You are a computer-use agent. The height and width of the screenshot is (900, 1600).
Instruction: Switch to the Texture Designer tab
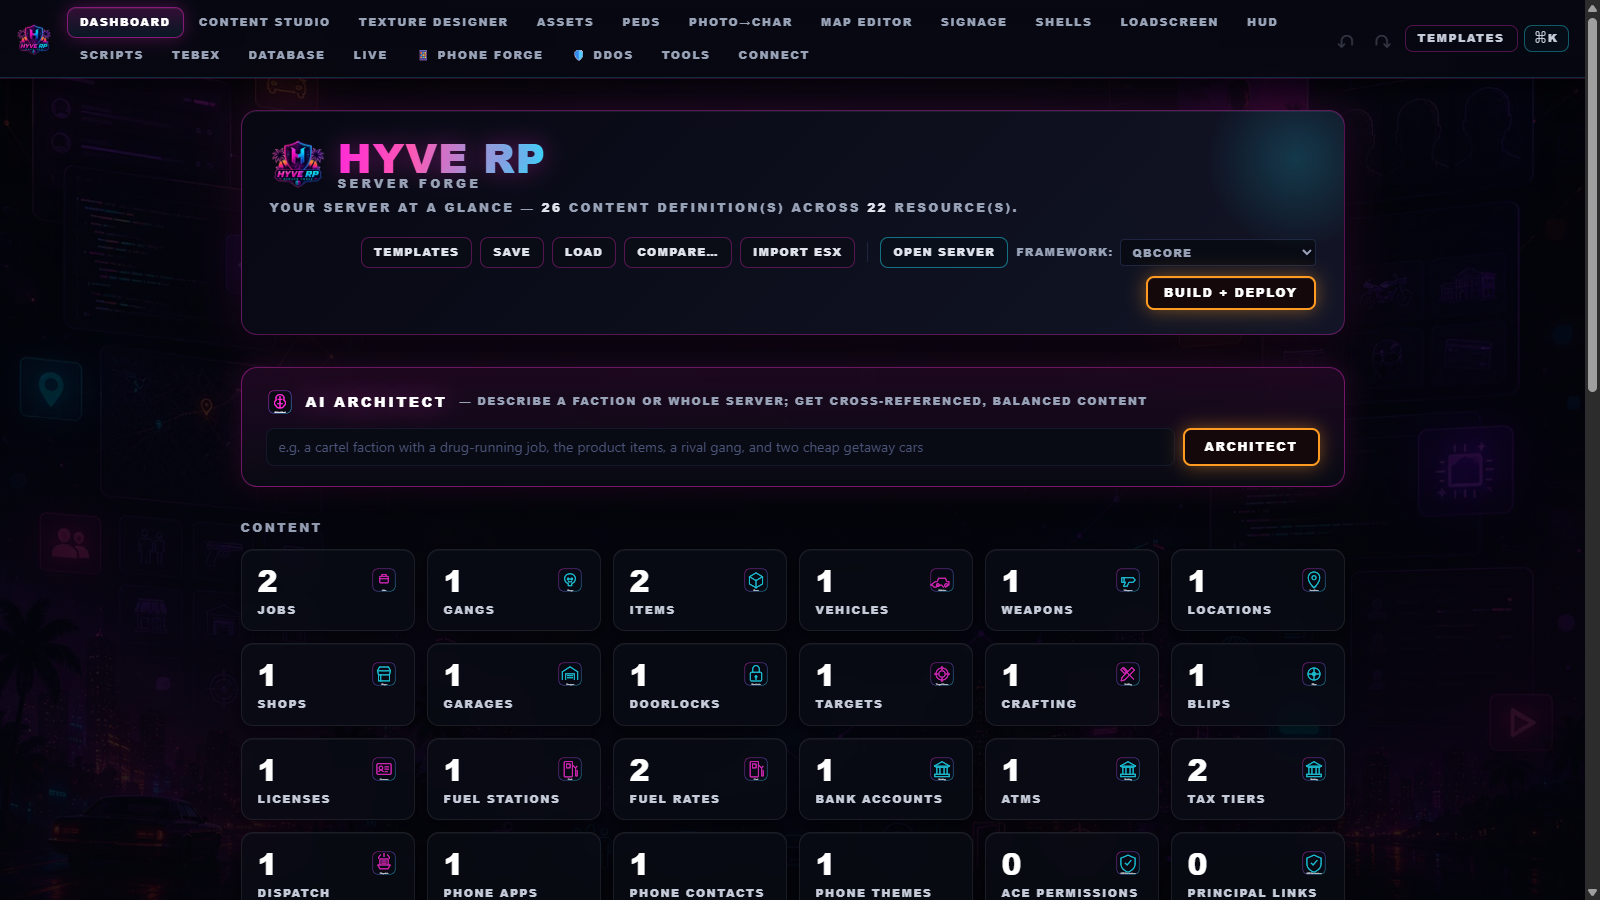(x=433, y=22)
